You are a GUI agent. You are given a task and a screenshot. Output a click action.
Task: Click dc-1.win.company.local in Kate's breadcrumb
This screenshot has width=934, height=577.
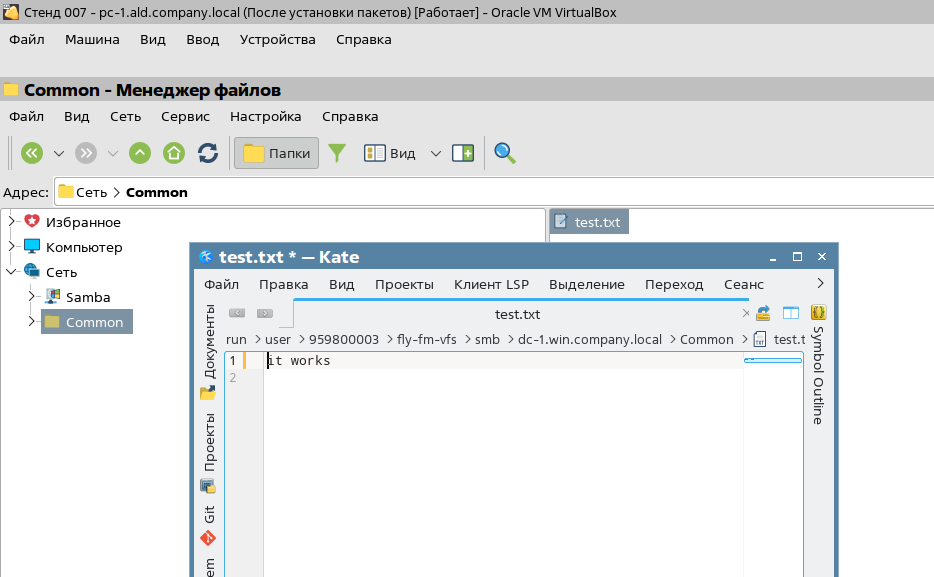tap(590, 339)
